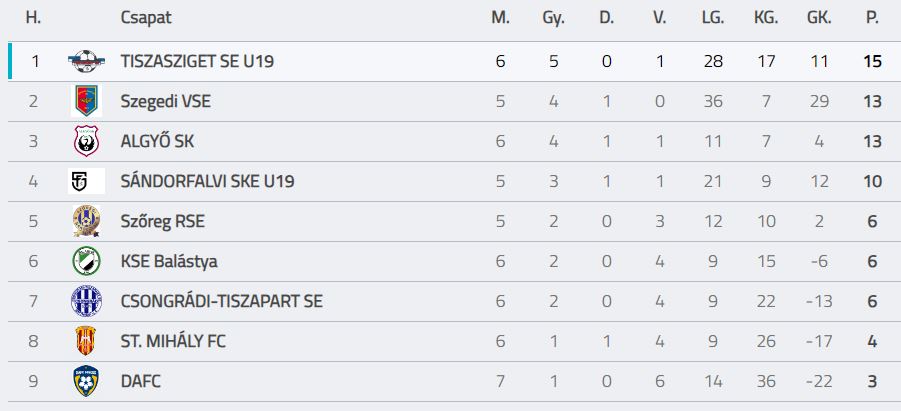Click the Szőreg RSE club crest
The height and width of the screenshot is (411, 901).
[86, 221]
